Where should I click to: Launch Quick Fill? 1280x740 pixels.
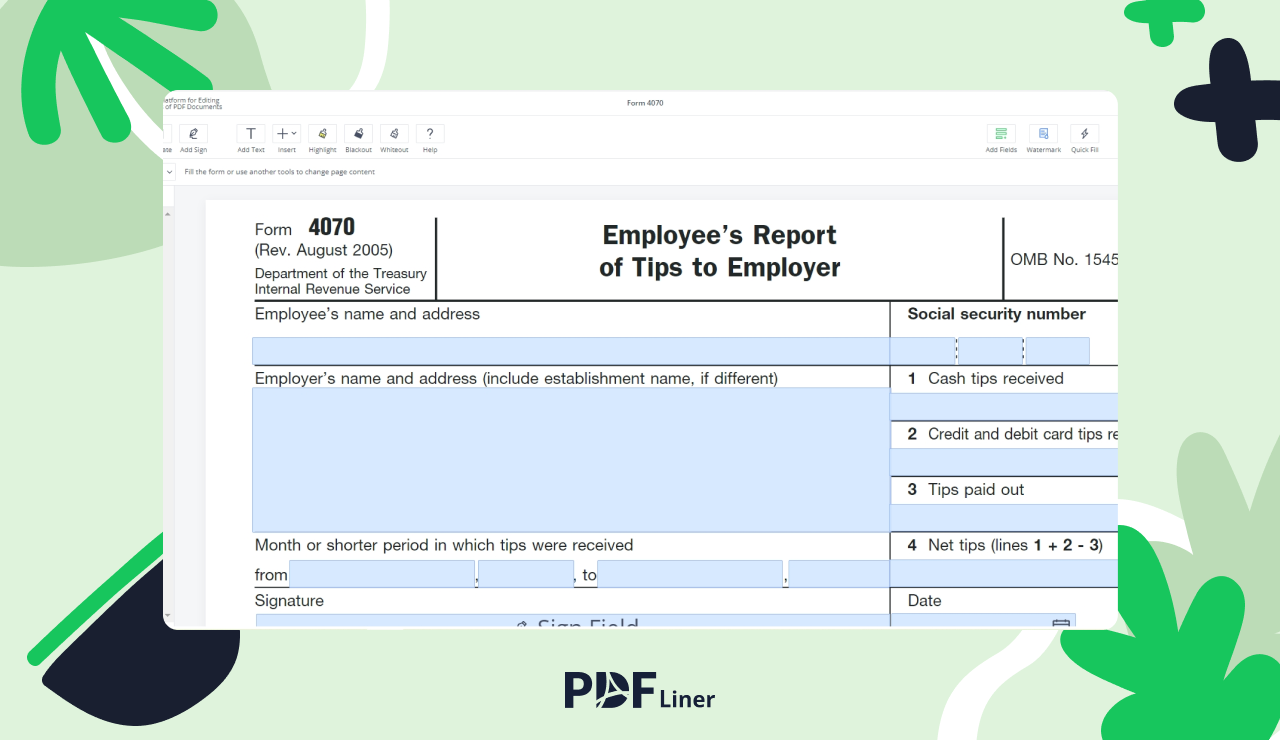tap(1084, 134)
